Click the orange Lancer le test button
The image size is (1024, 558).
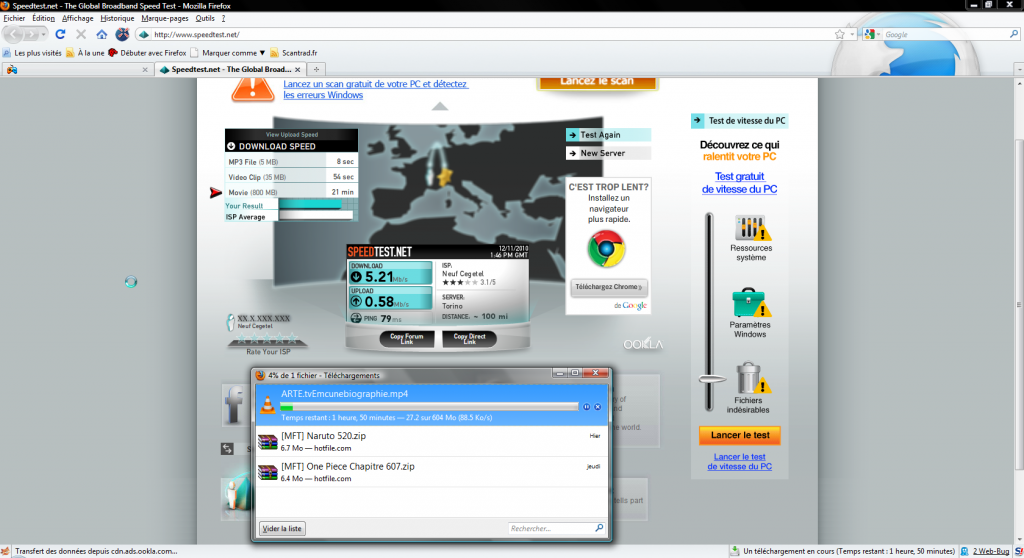[x=739, y=435]
